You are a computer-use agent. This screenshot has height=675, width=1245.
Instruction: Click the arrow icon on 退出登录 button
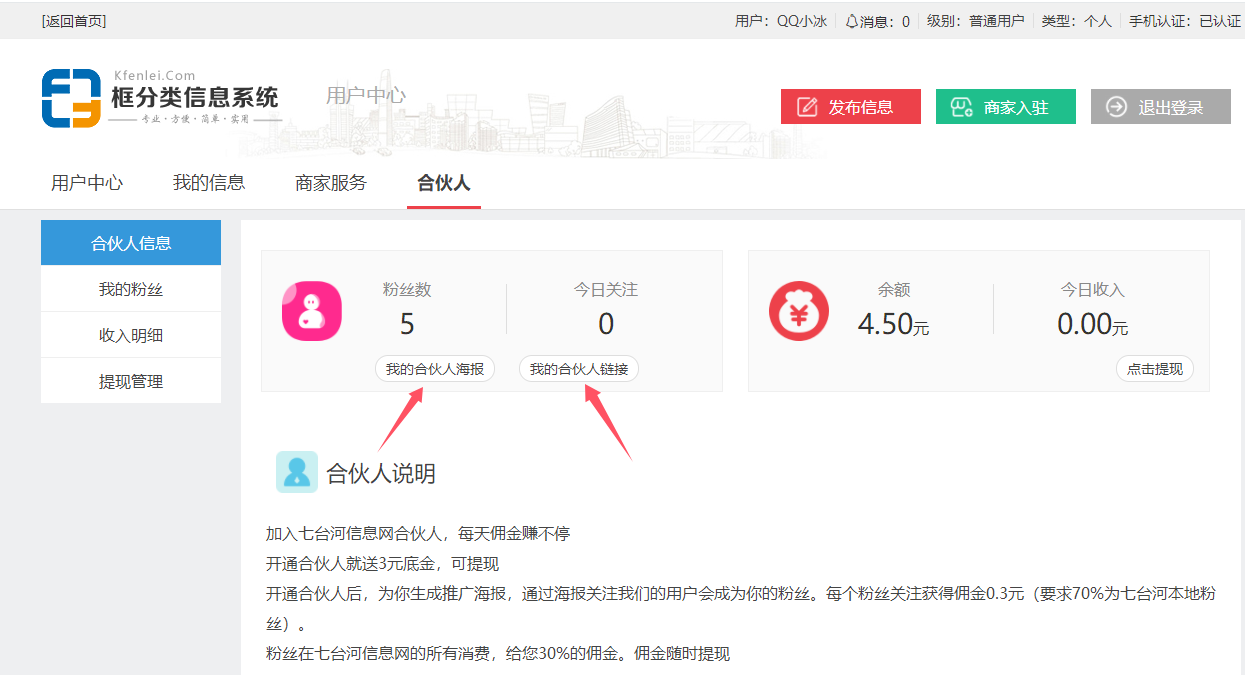1116,107
